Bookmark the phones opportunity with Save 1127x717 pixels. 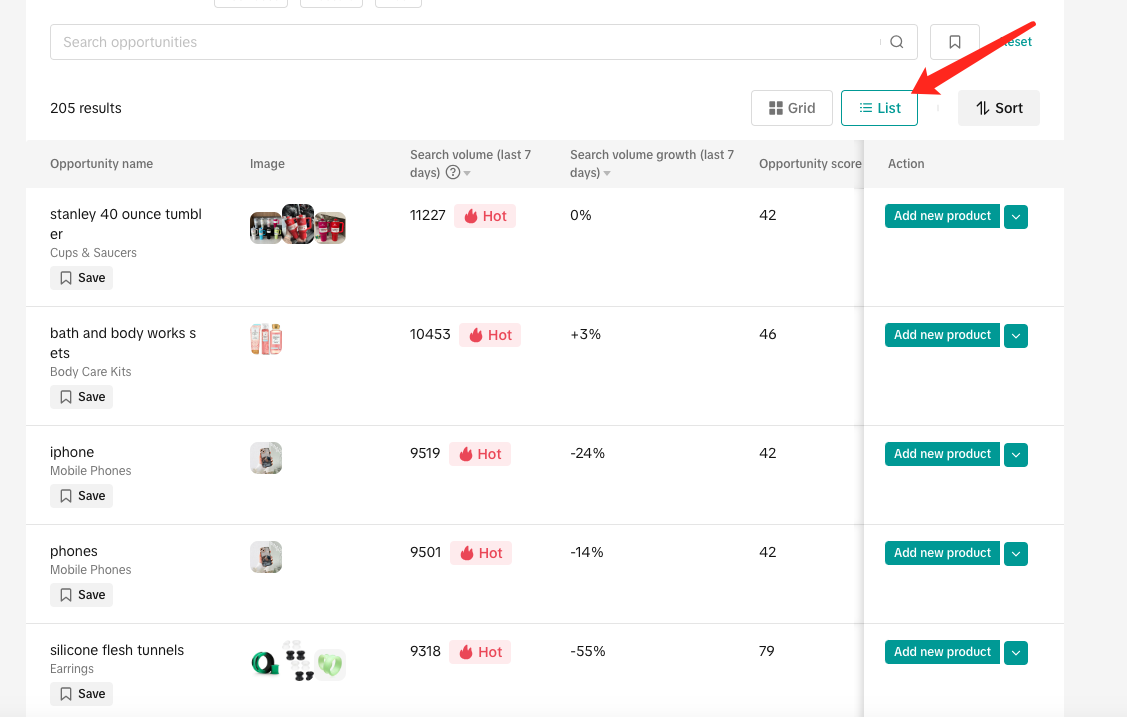82,595
